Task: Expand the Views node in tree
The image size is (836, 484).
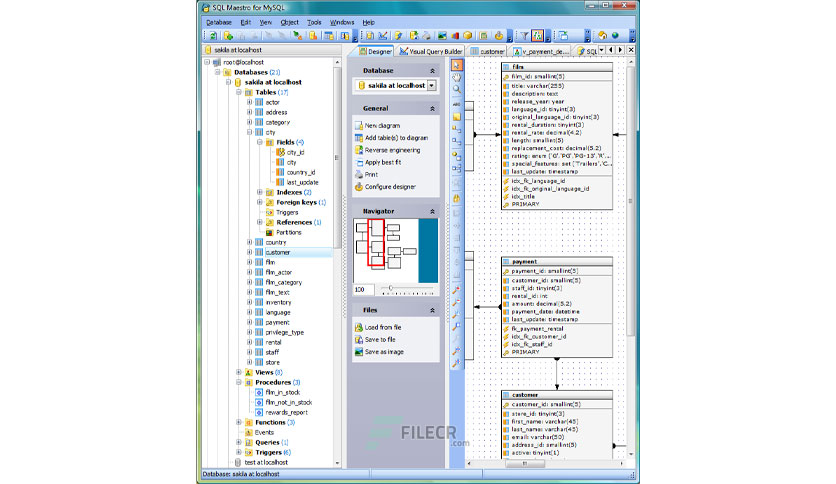Action: [x=239, y=372]
